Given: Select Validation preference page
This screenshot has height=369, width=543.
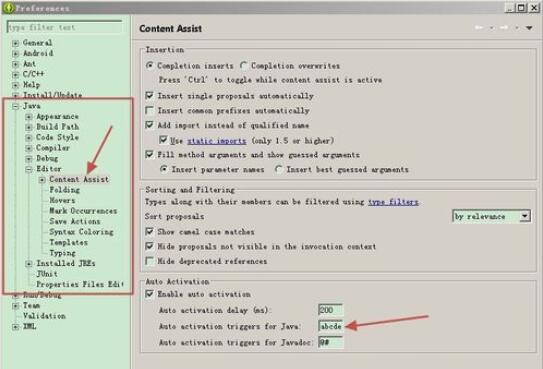Looking at the screenshot, I should [x=44, y=316].
